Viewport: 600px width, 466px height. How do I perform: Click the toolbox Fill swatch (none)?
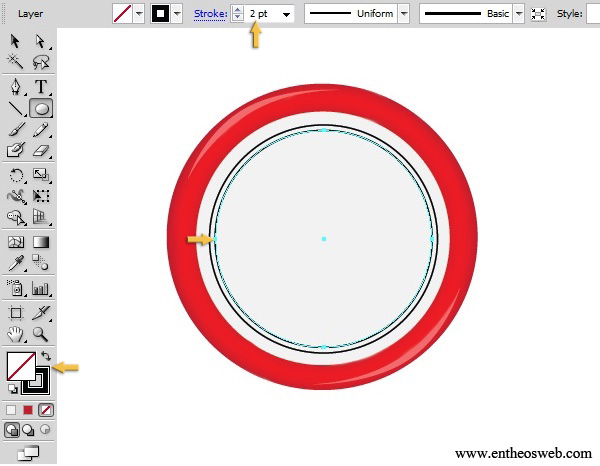point(19,364)
